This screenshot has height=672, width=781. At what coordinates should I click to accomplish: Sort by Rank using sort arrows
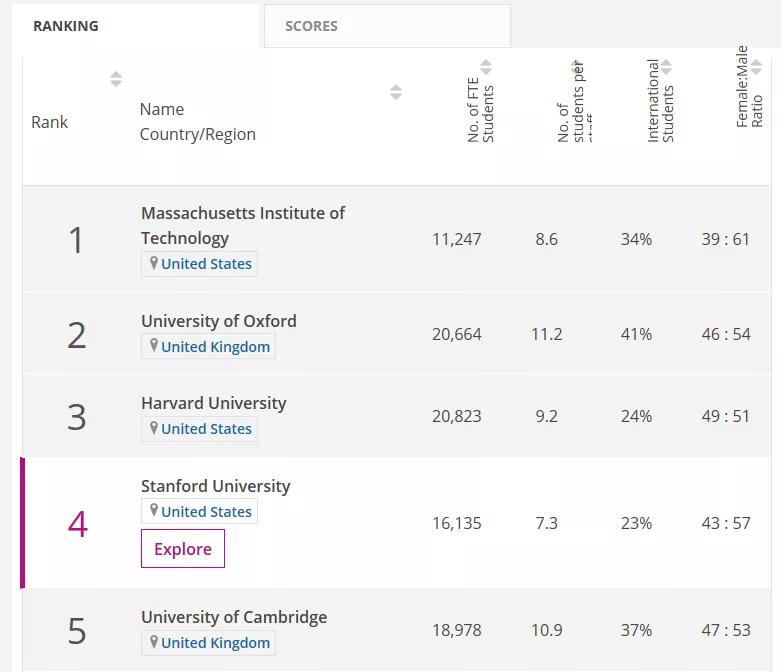pos(116,79)
